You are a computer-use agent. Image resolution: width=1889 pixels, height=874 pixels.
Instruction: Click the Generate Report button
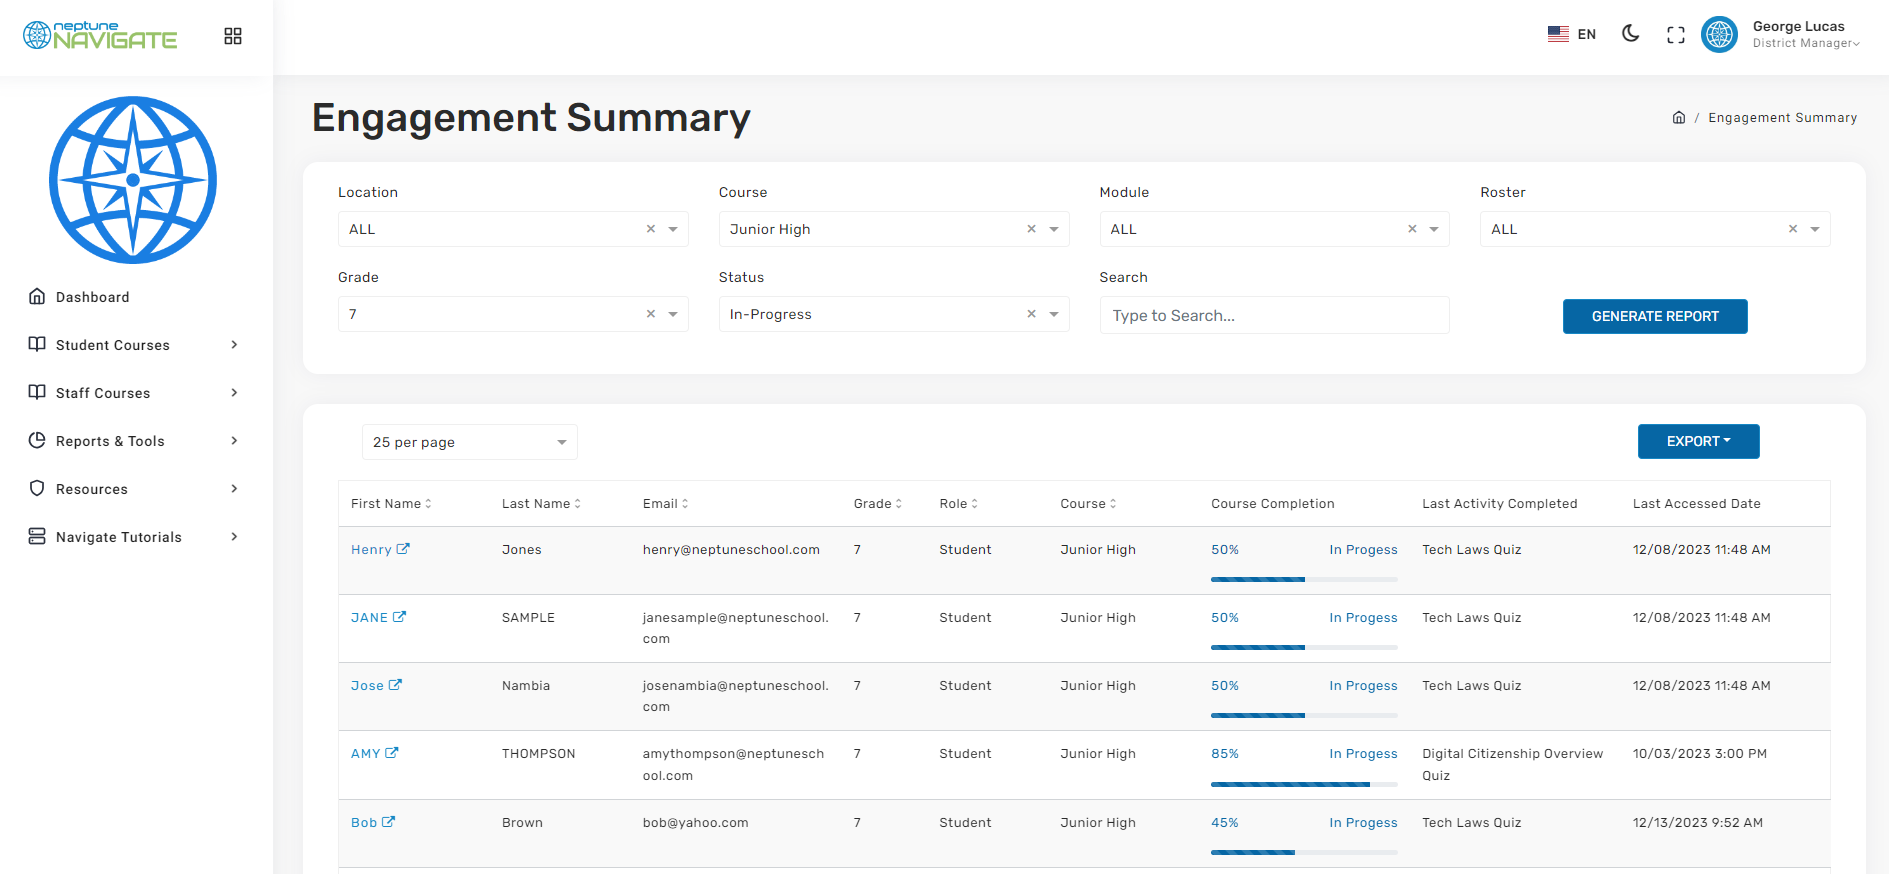(1655, 316)
